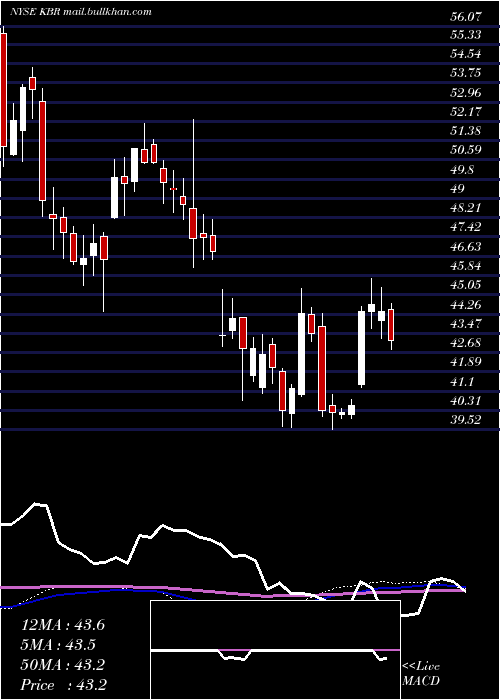500x700 pixels.
Task: Click the 49 price axis label
Action: [x=458, y=188]
